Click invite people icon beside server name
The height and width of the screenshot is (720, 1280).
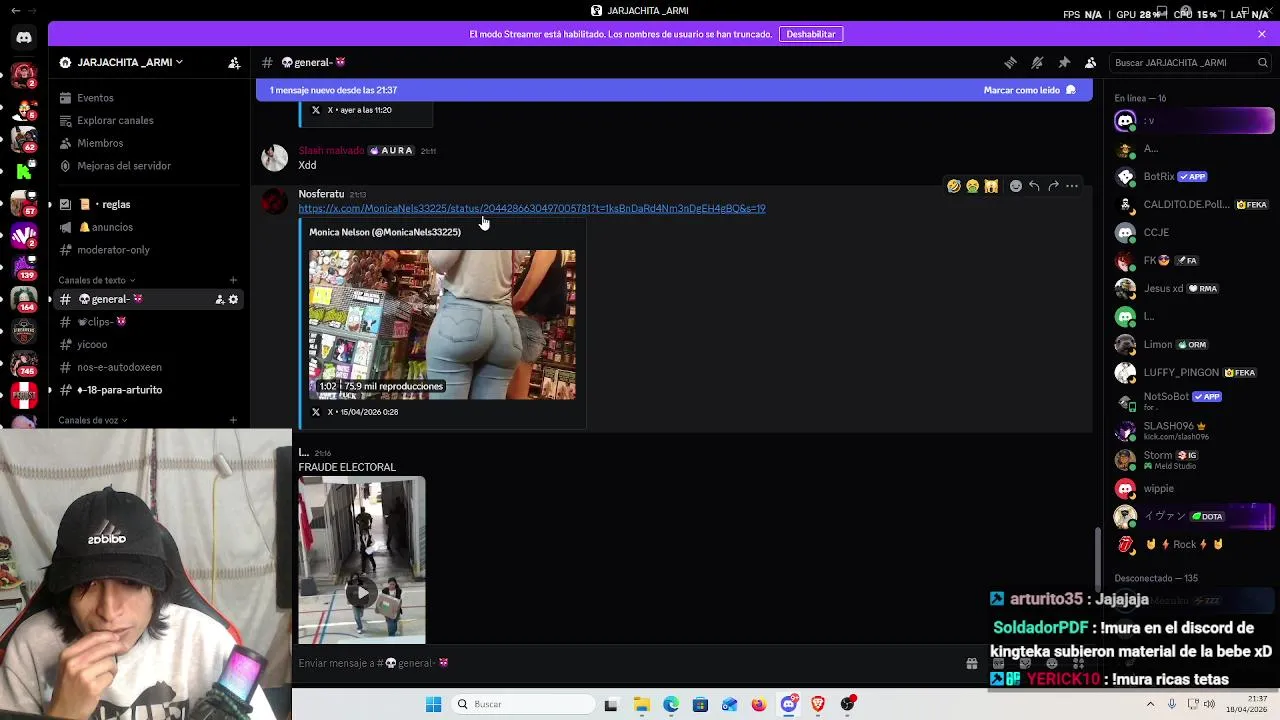pyautogui.click(x=234, y=62)
